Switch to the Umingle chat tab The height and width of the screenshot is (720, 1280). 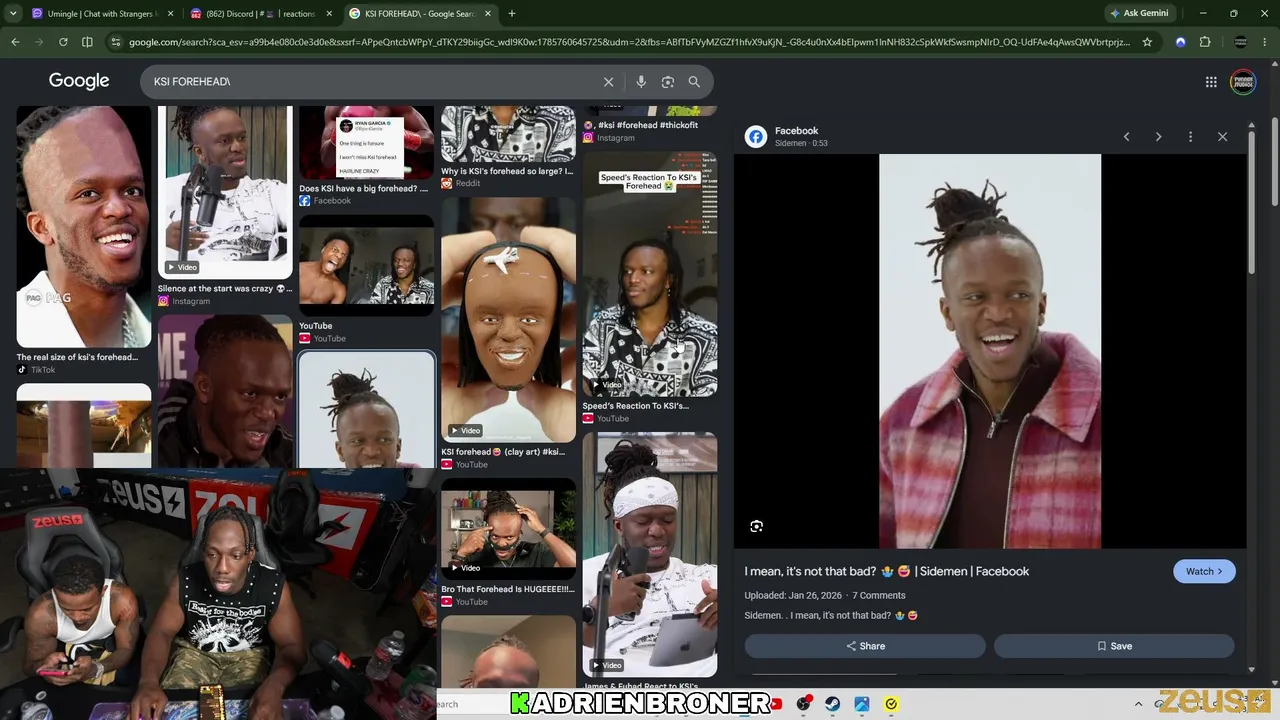click(x=101, y=13)
